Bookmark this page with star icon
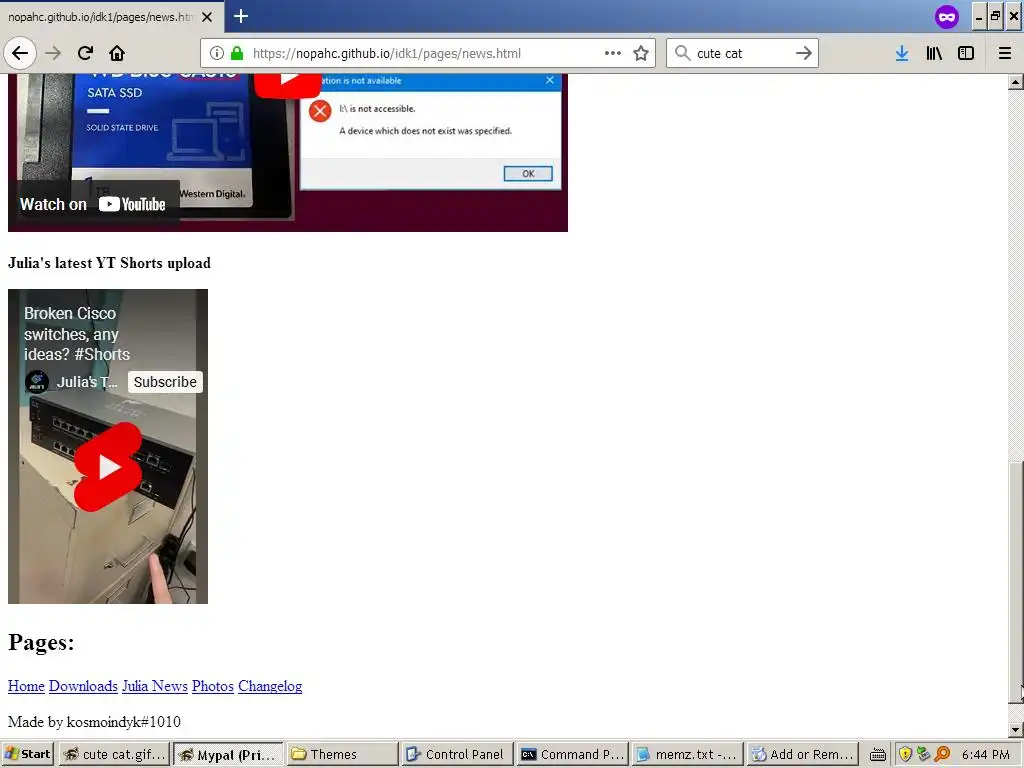 [641, 53]
